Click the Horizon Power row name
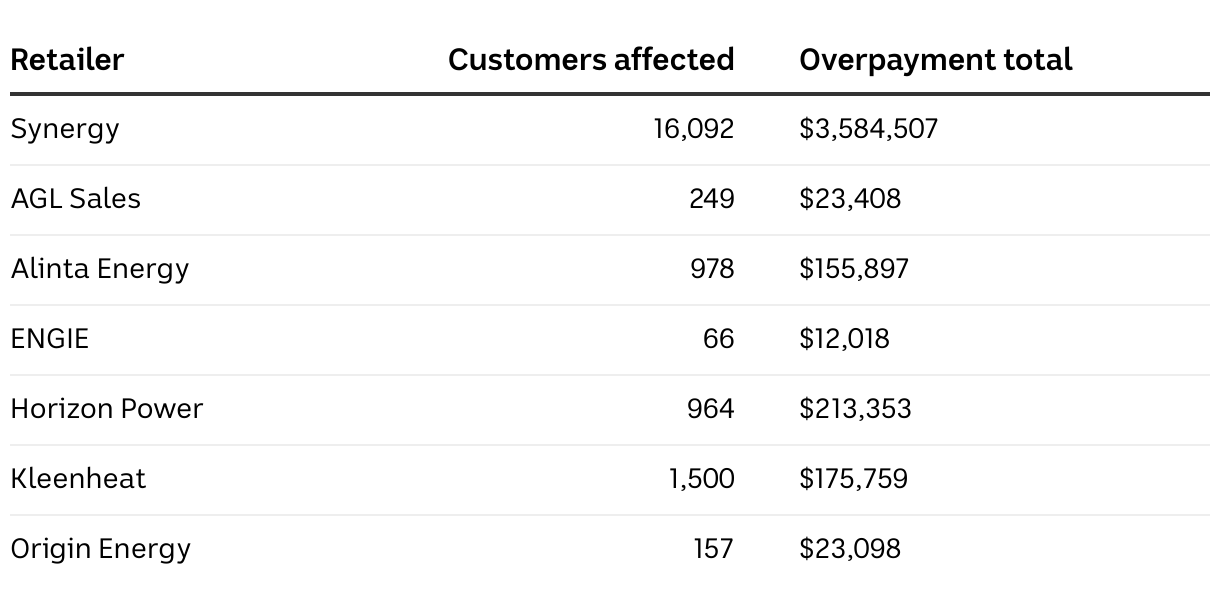 click(x=107, y=409)
